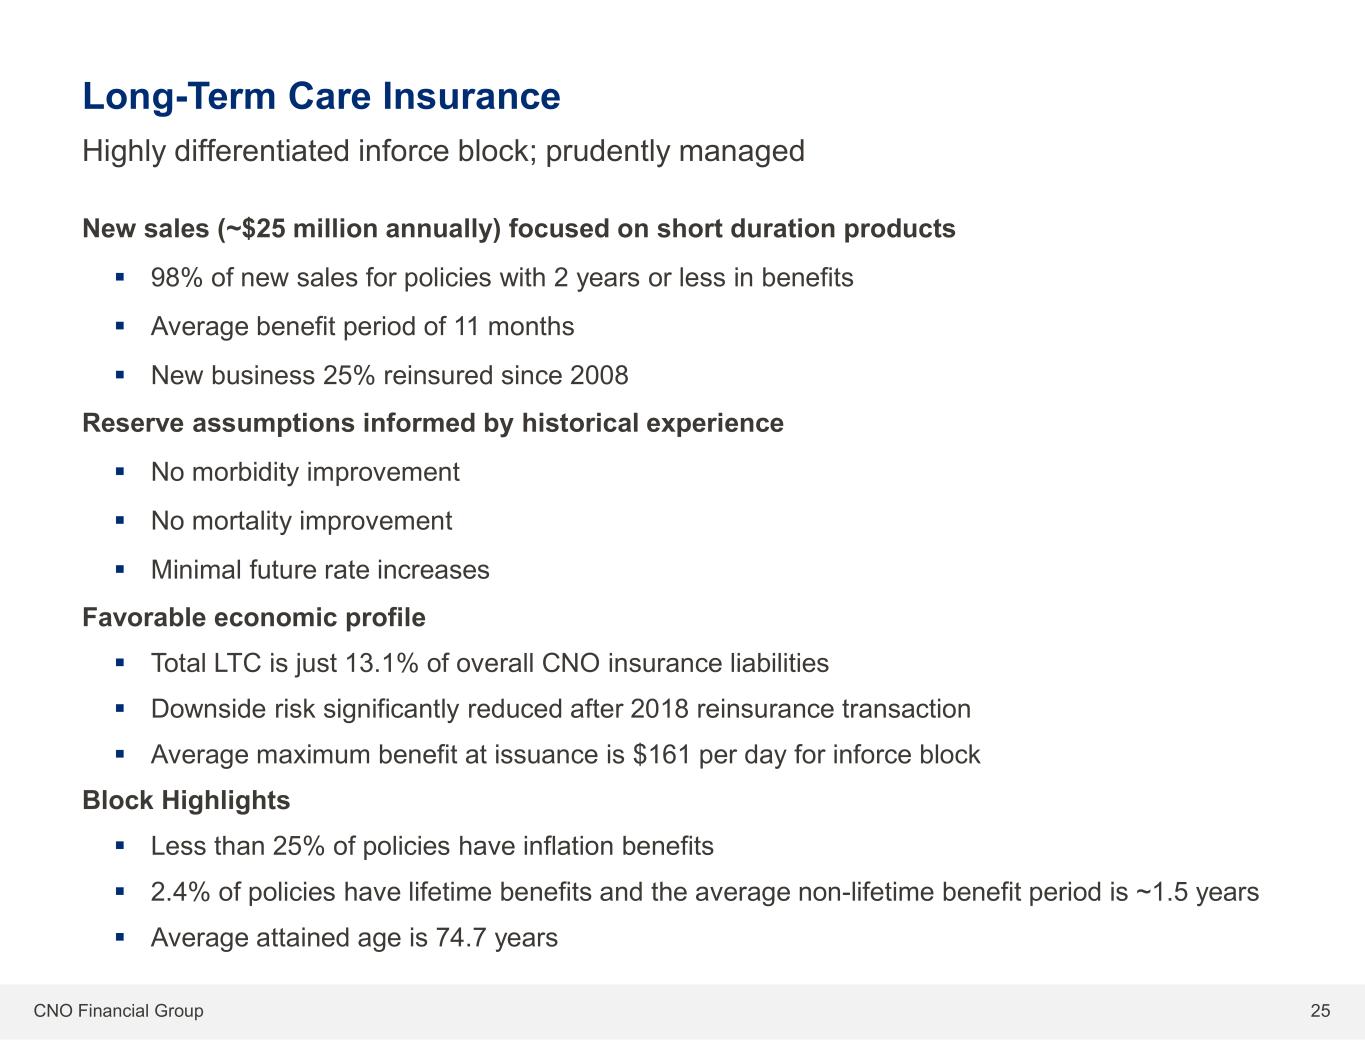
Task: Click "Minimal future rate increases" line
Action: [x=320, y=570]
